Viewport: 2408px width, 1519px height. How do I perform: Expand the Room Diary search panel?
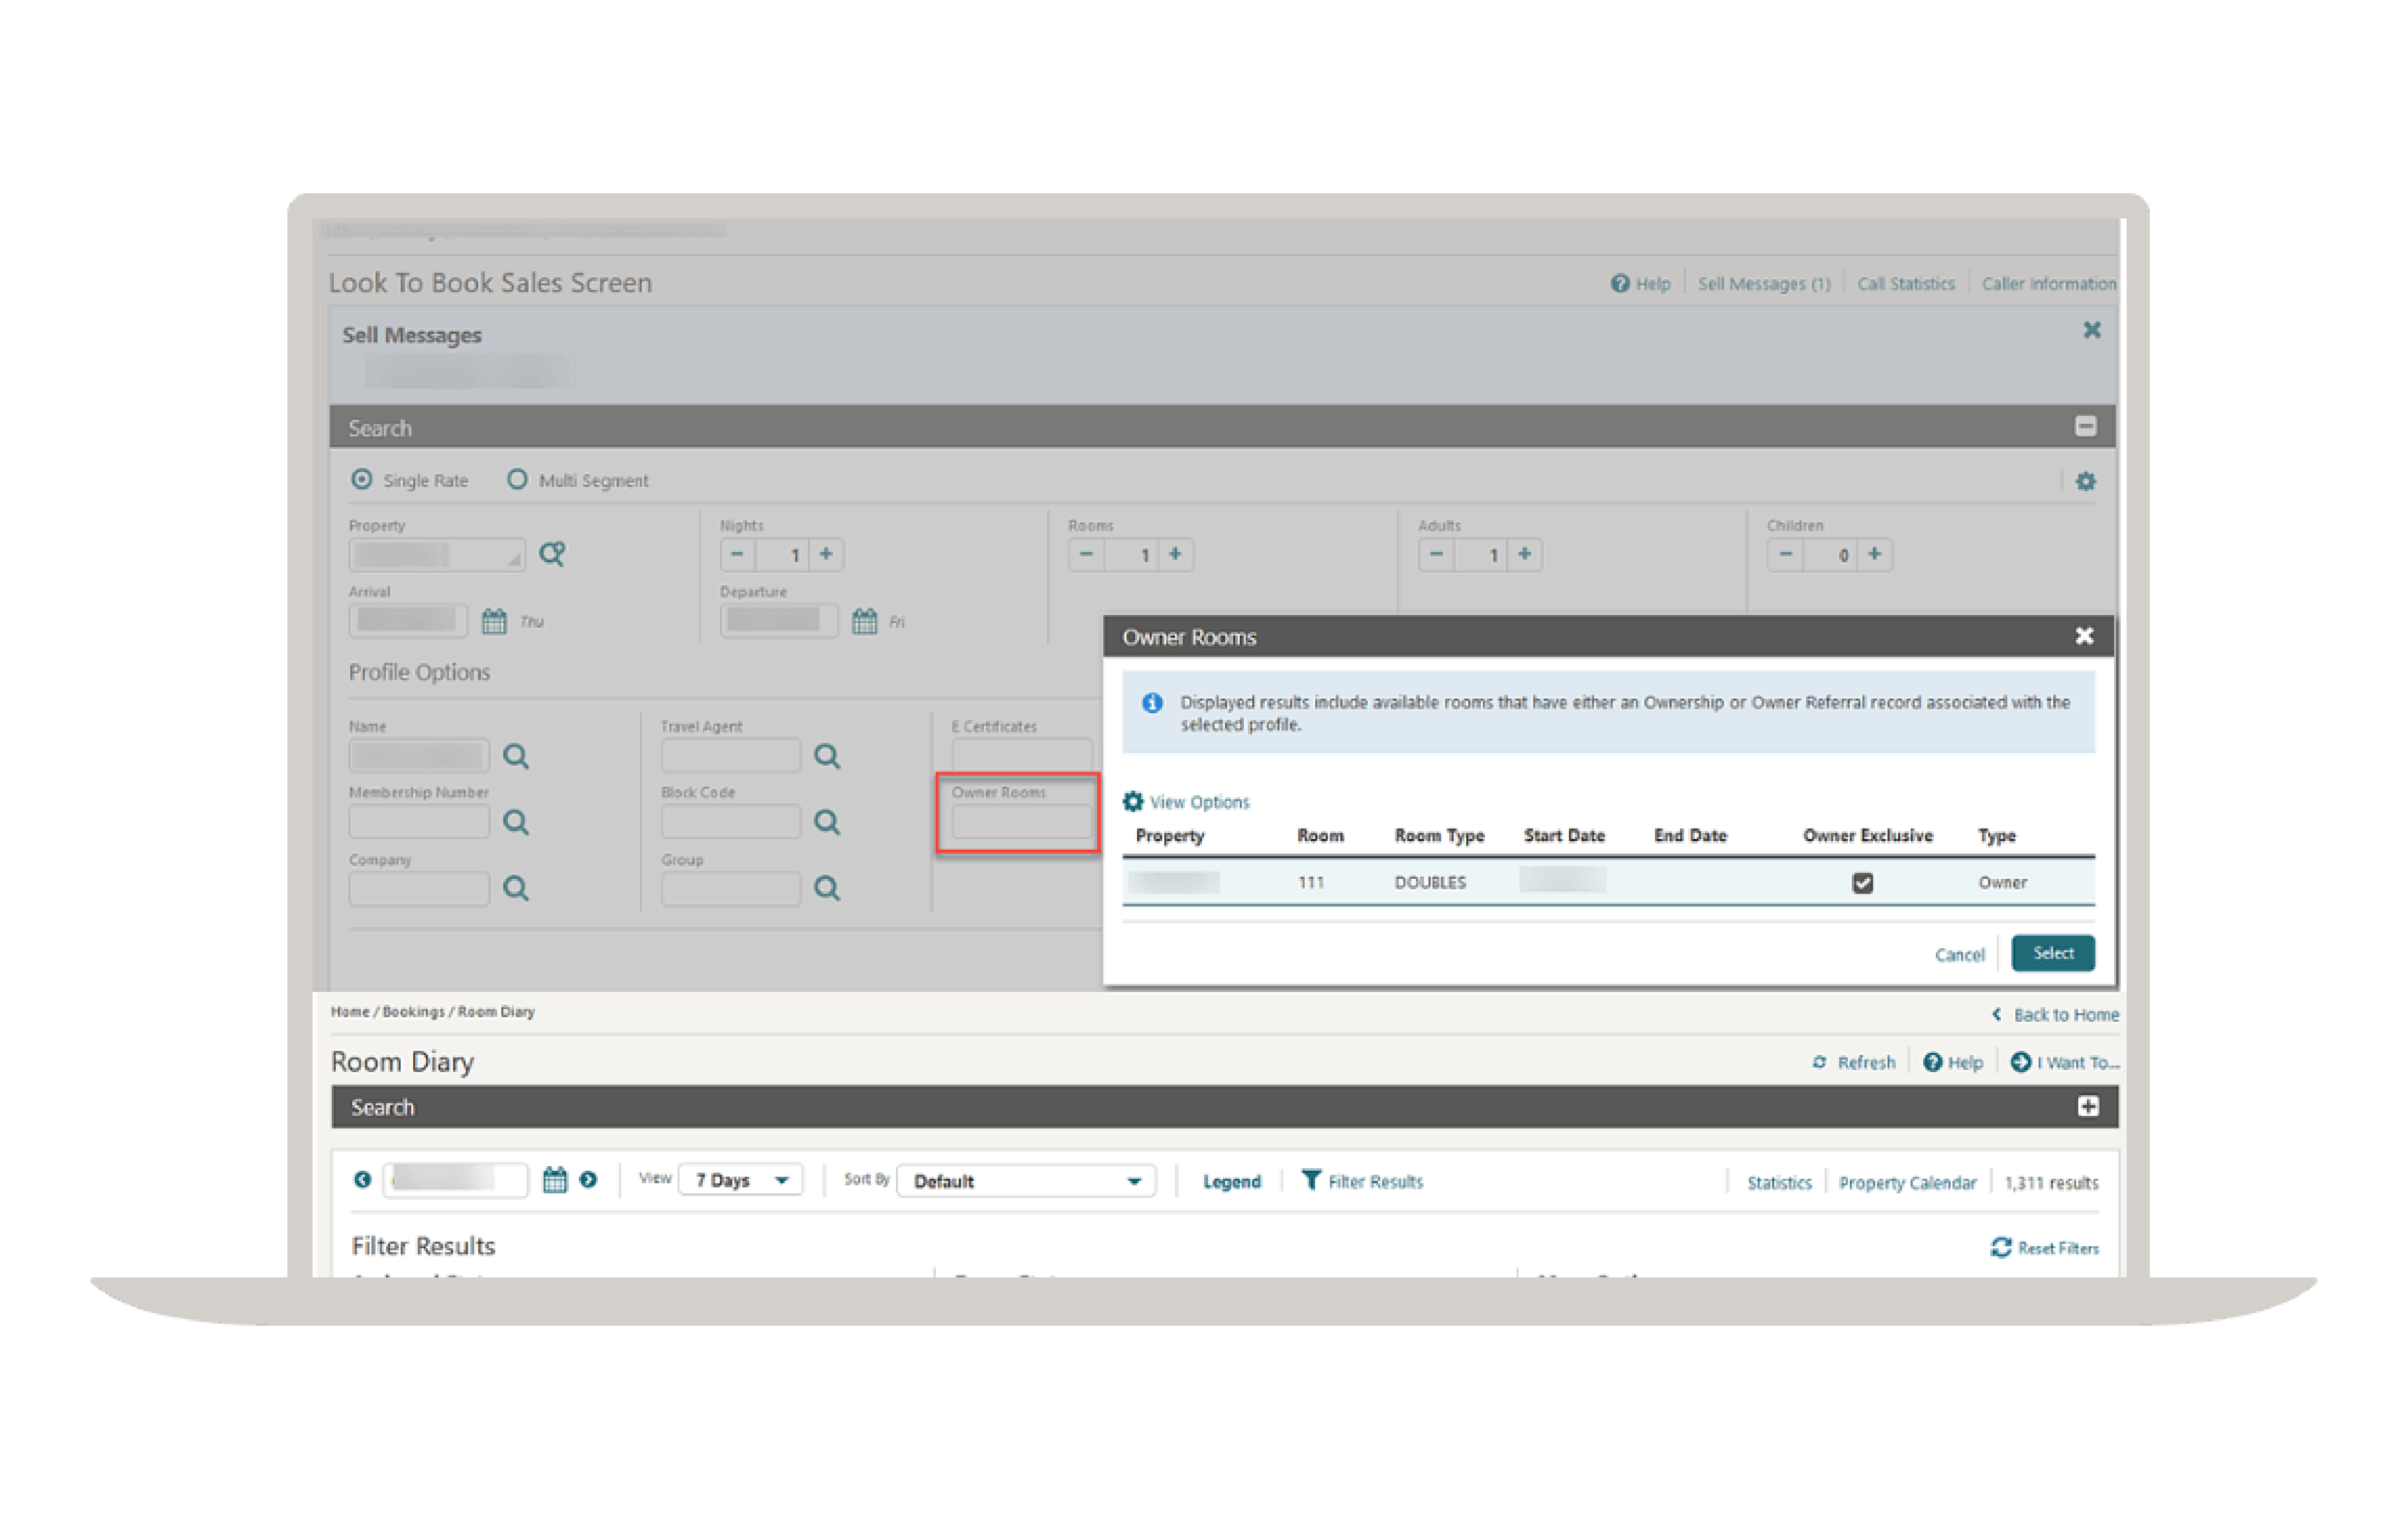pyautogui.click(x=2087, y=1106)
